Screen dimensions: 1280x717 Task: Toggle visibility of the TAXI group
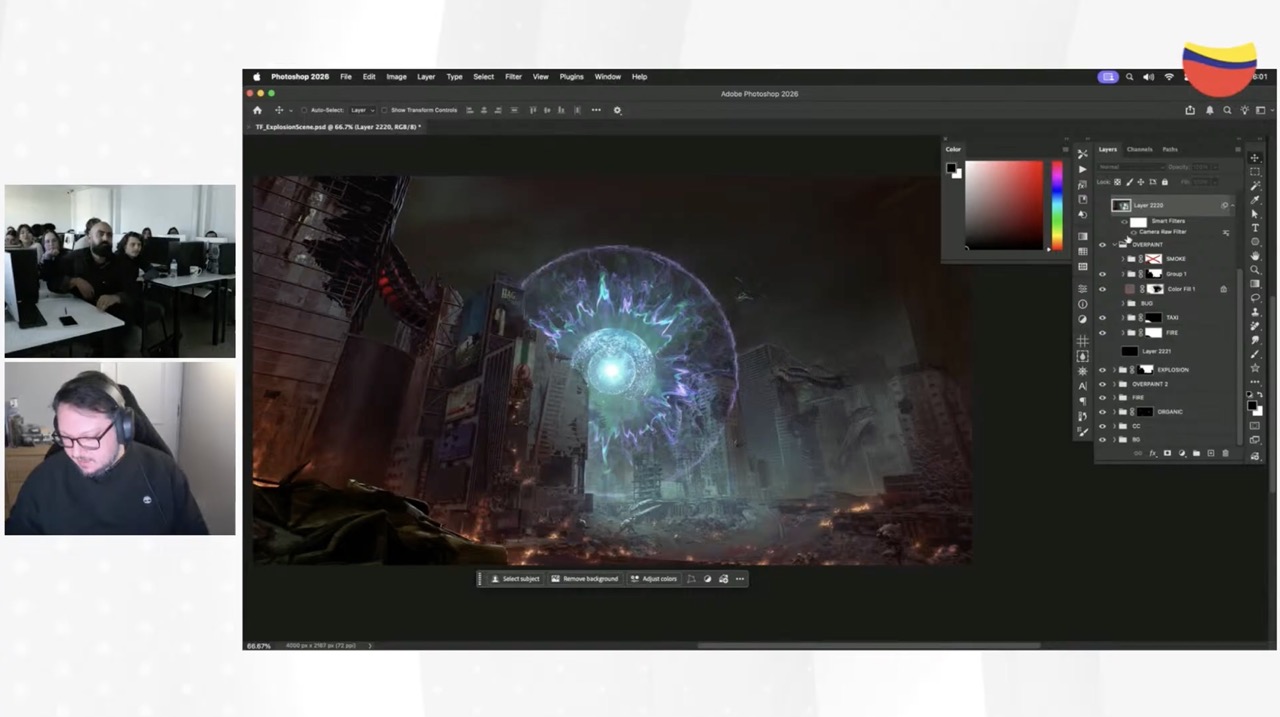pyautogui.click(x=1103, y=318)
